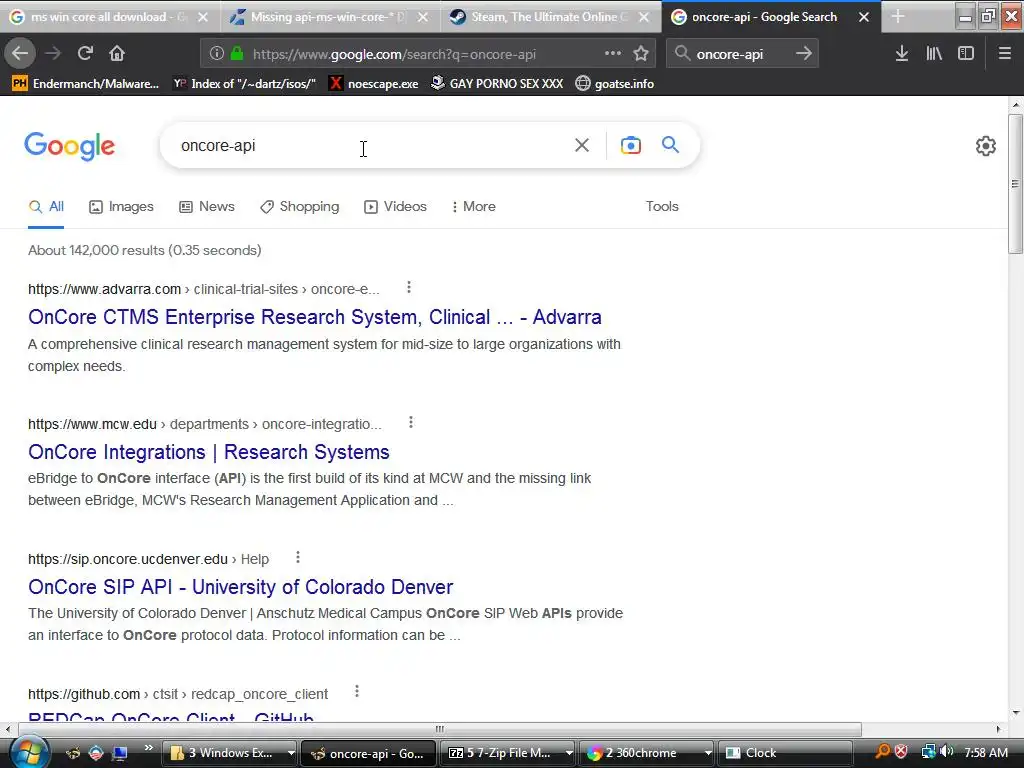Open options dots beside Advarra result
1024x768 pixels.
[409, 287]
